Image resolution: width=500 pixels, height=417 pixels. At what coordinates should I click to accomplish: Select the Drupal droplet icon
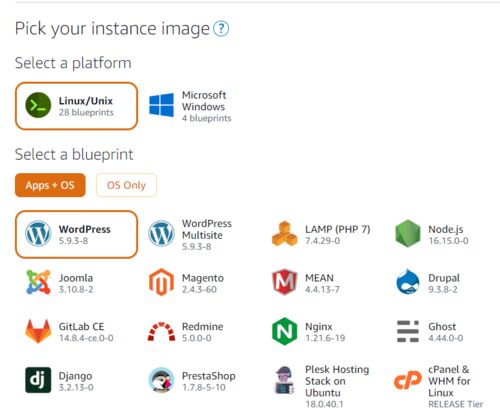pos(408,282)
